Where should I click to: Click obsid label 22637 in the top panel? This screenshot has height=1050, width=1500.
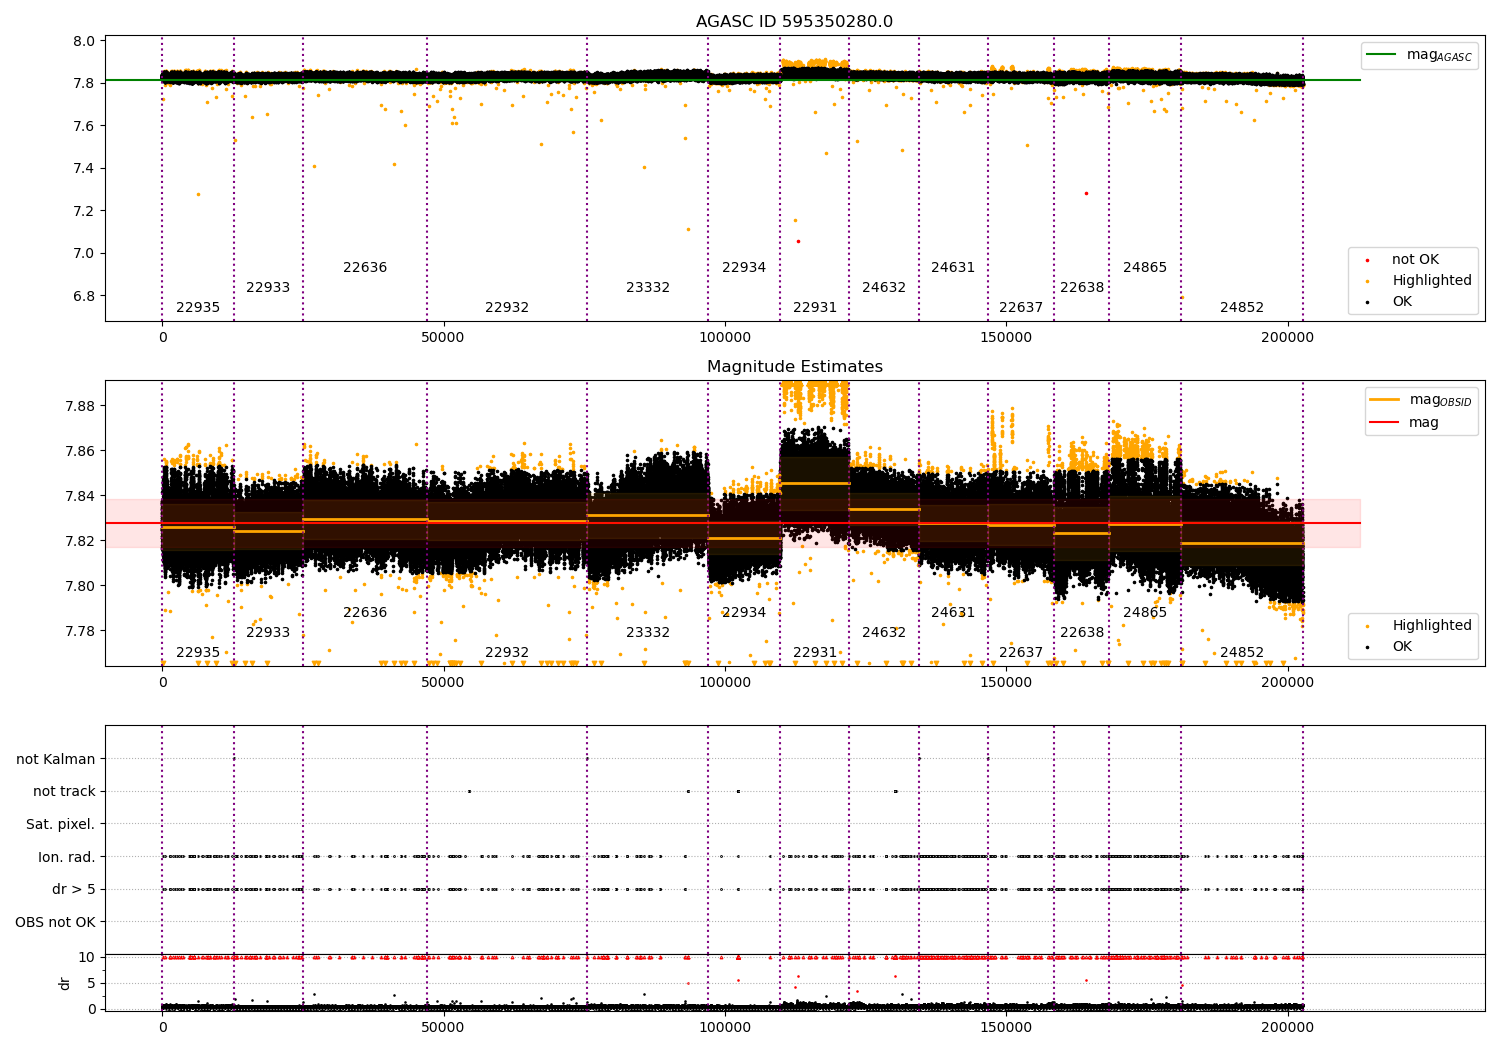pos(1021,308)
